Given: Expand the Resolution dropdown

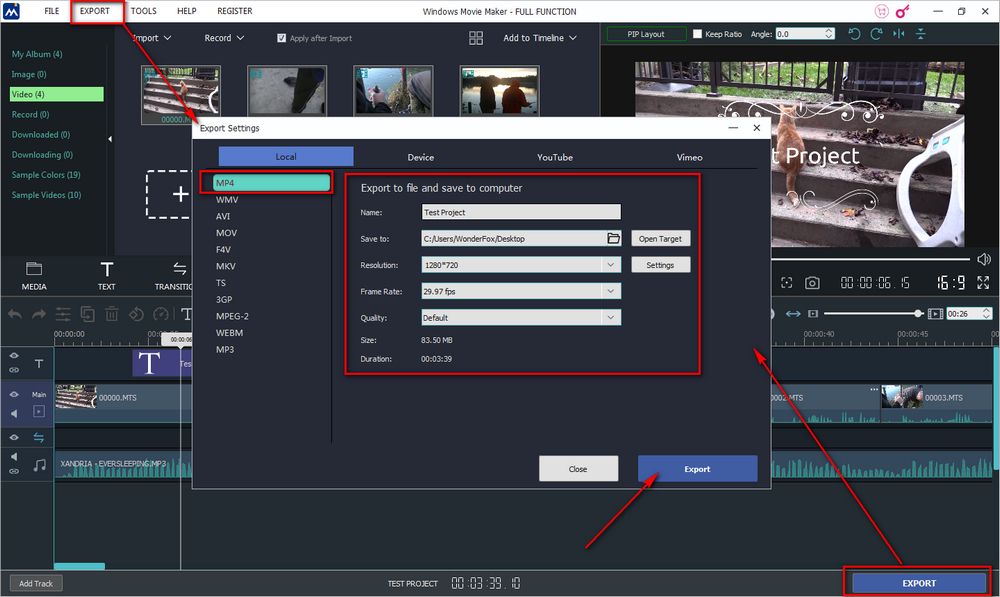Looking at the screenshot, I should (610, 265).
